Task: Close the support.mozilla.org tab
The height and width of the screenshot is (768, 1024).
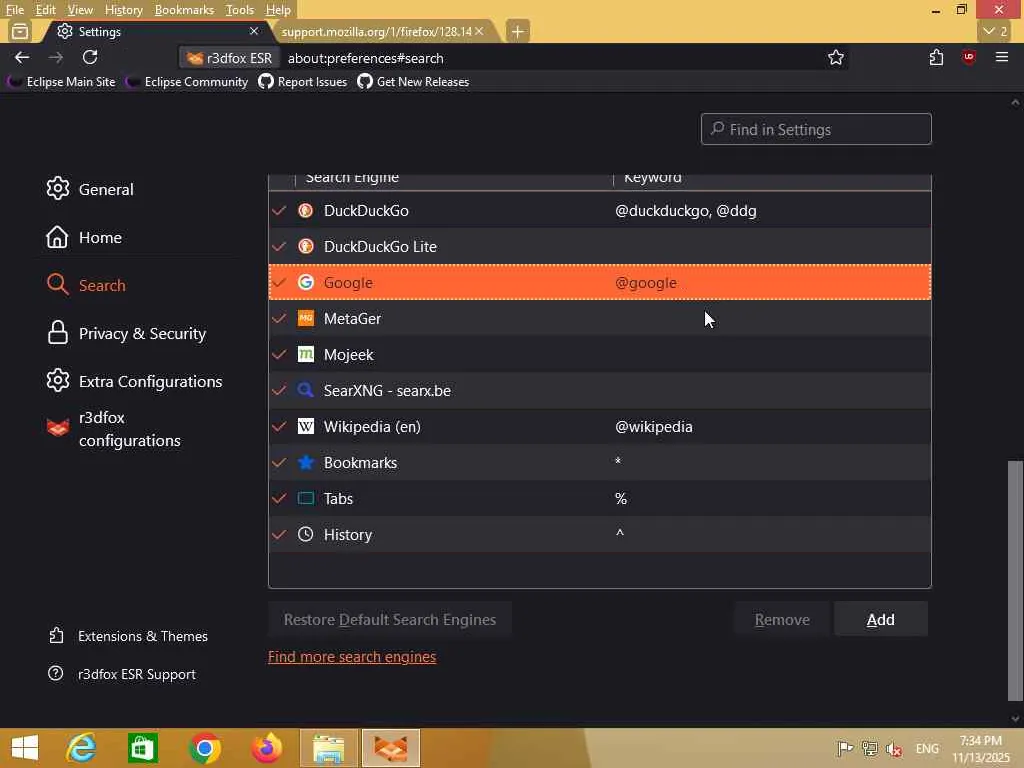Action: tap(479, 31)
